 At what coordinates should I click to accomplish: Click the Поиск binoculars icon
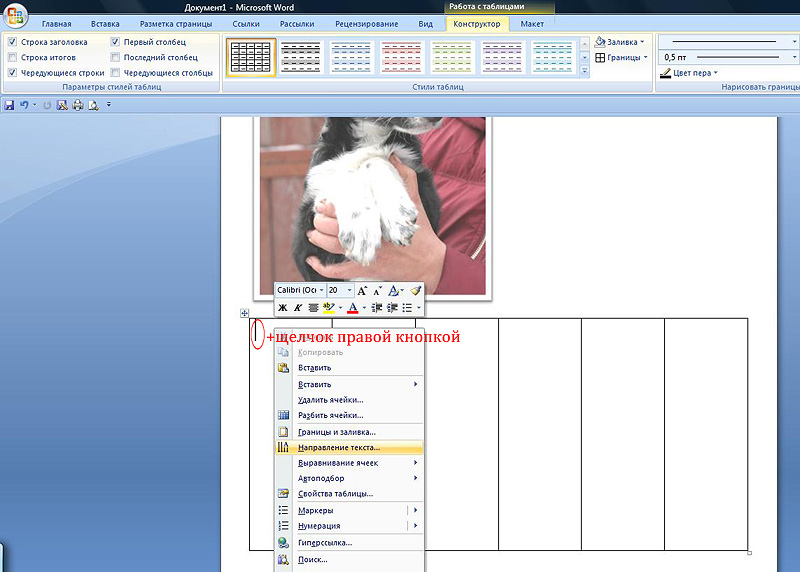[283, 560]
